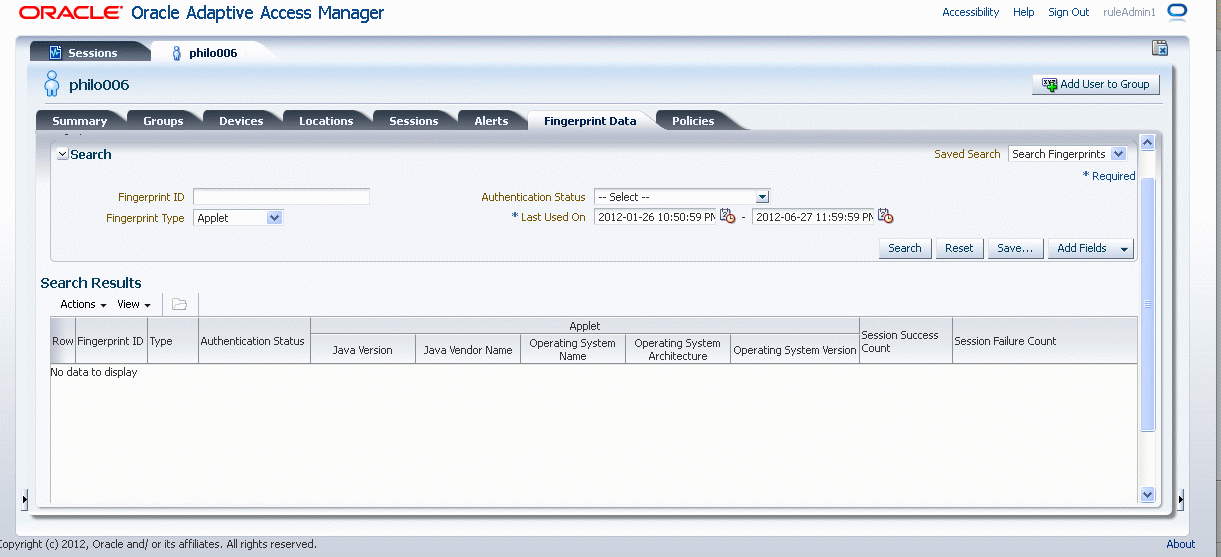
Task: Click the ruleAdmin1 username text
Action: click(1129, 12)
